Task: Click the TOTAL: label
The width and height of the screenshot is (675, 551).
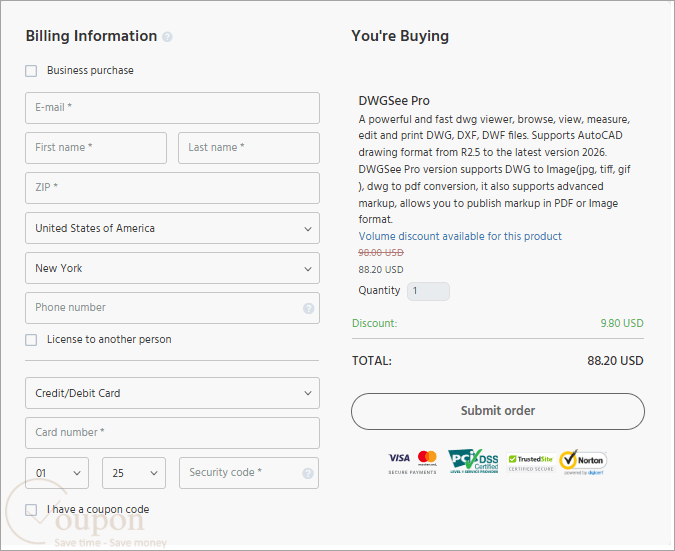Action: point(372,361)
